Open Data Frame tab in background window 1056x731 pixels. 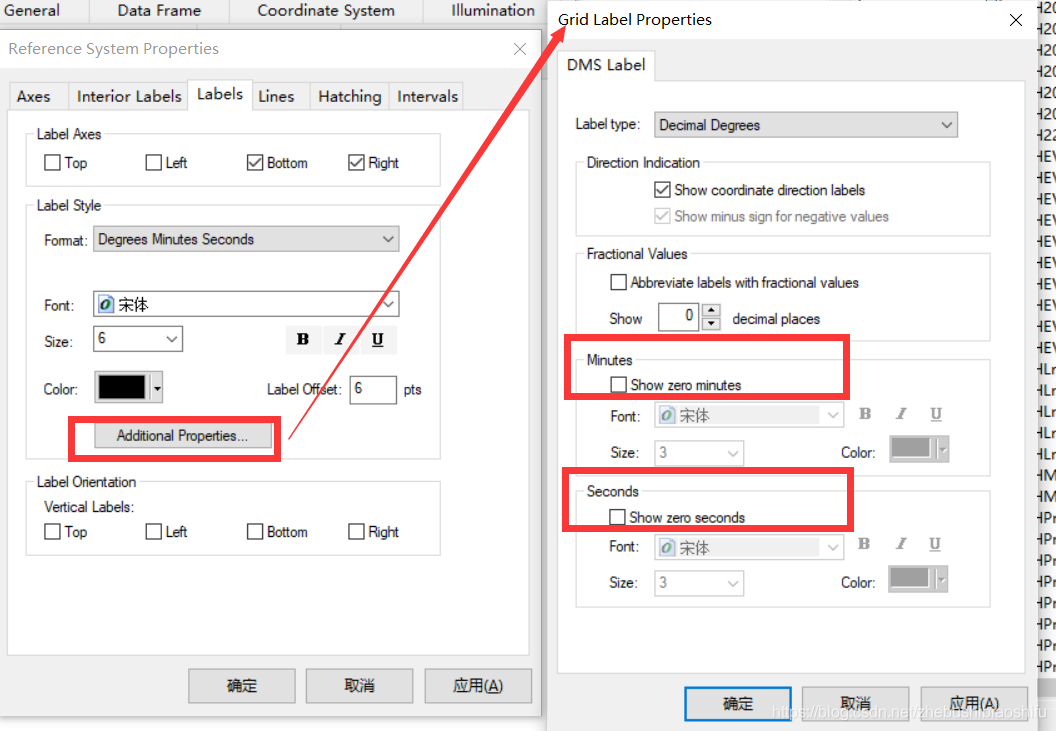[x=159, y=10]
